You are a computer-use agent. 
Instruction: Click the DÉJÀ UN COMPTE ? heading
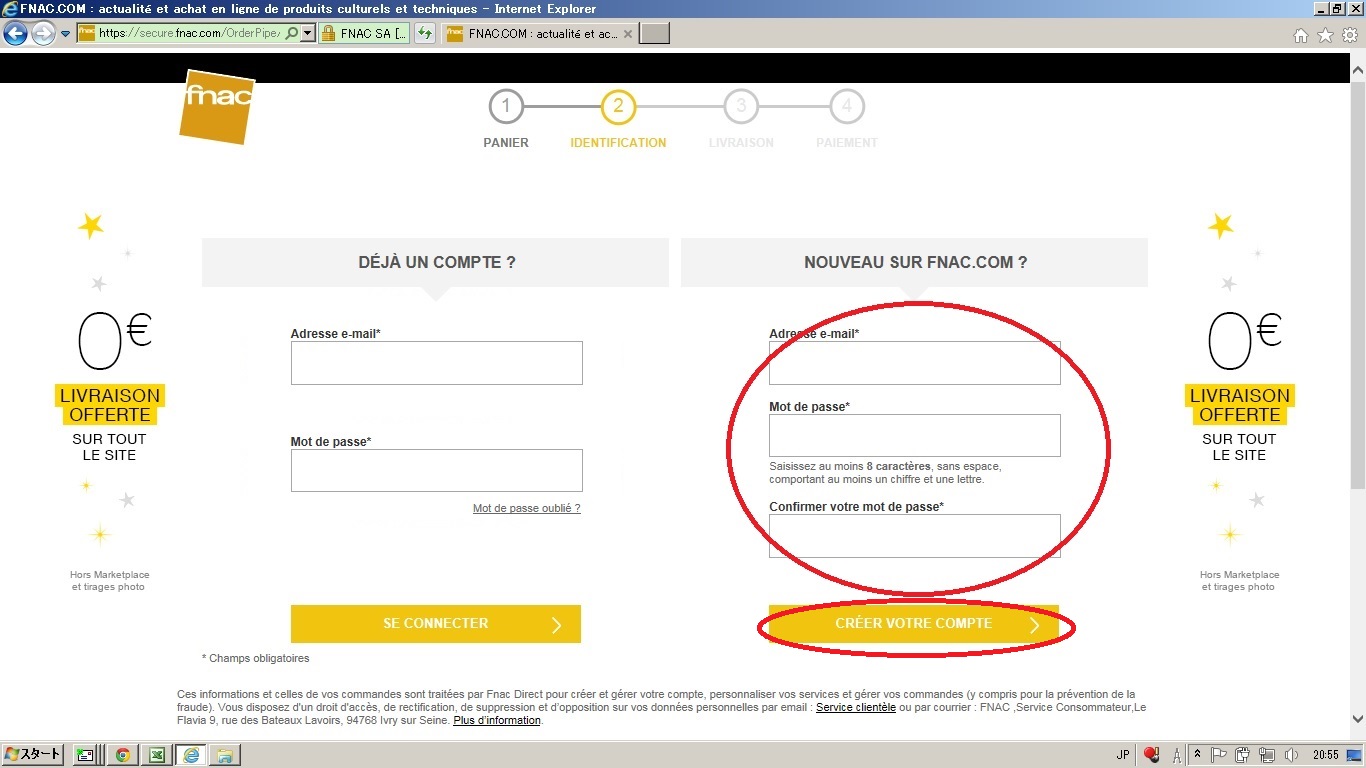pos(436,263)
